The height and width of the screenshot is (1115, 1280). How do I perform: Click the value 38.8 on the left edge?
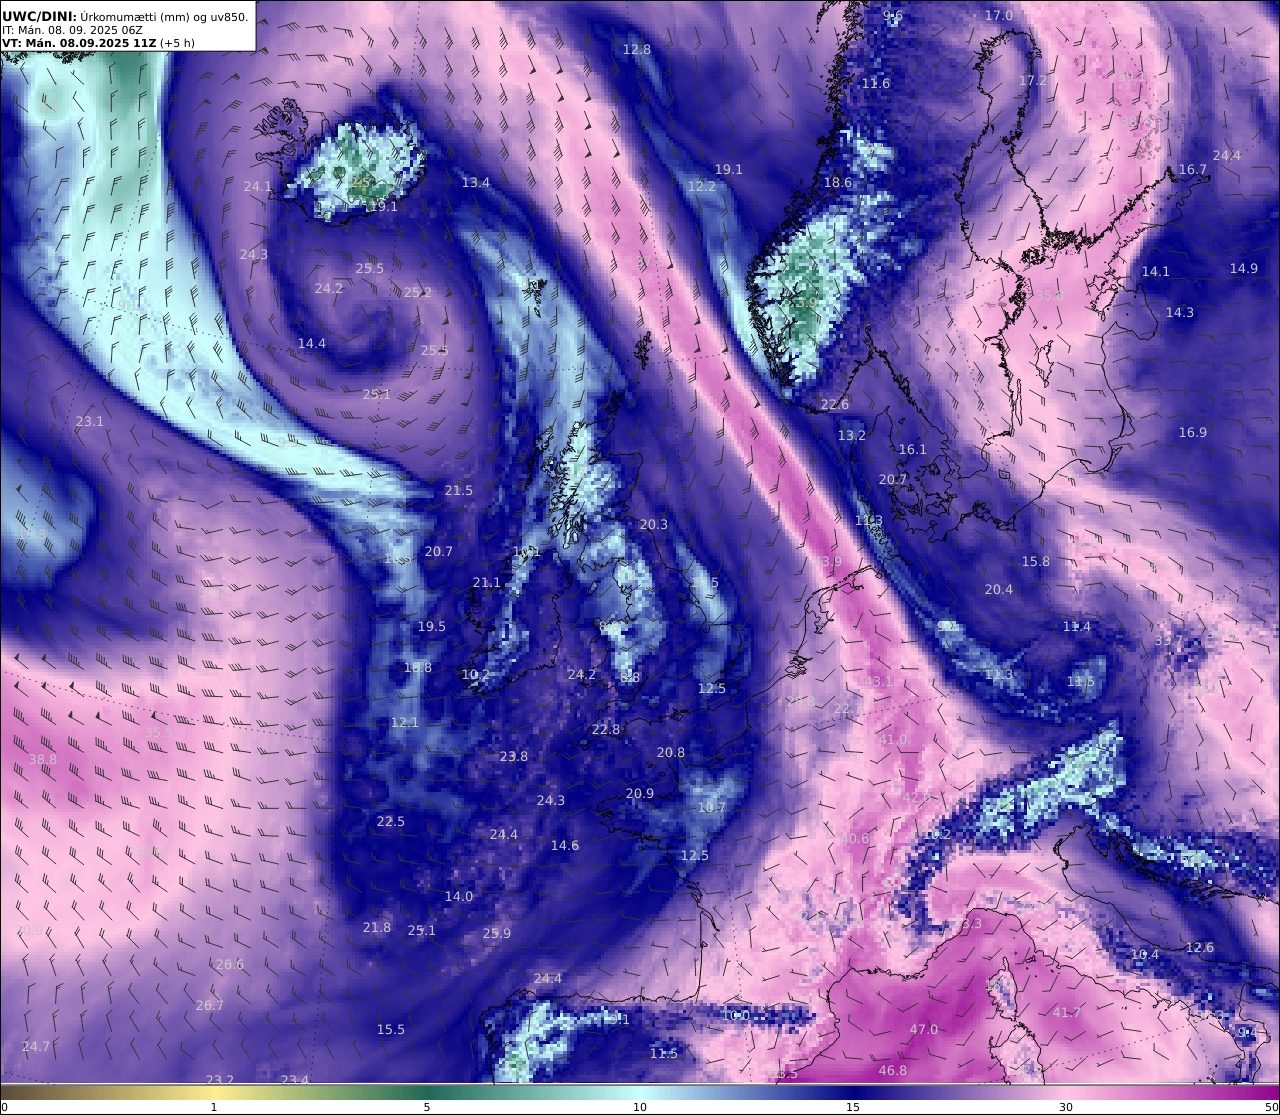coord(43,759)
